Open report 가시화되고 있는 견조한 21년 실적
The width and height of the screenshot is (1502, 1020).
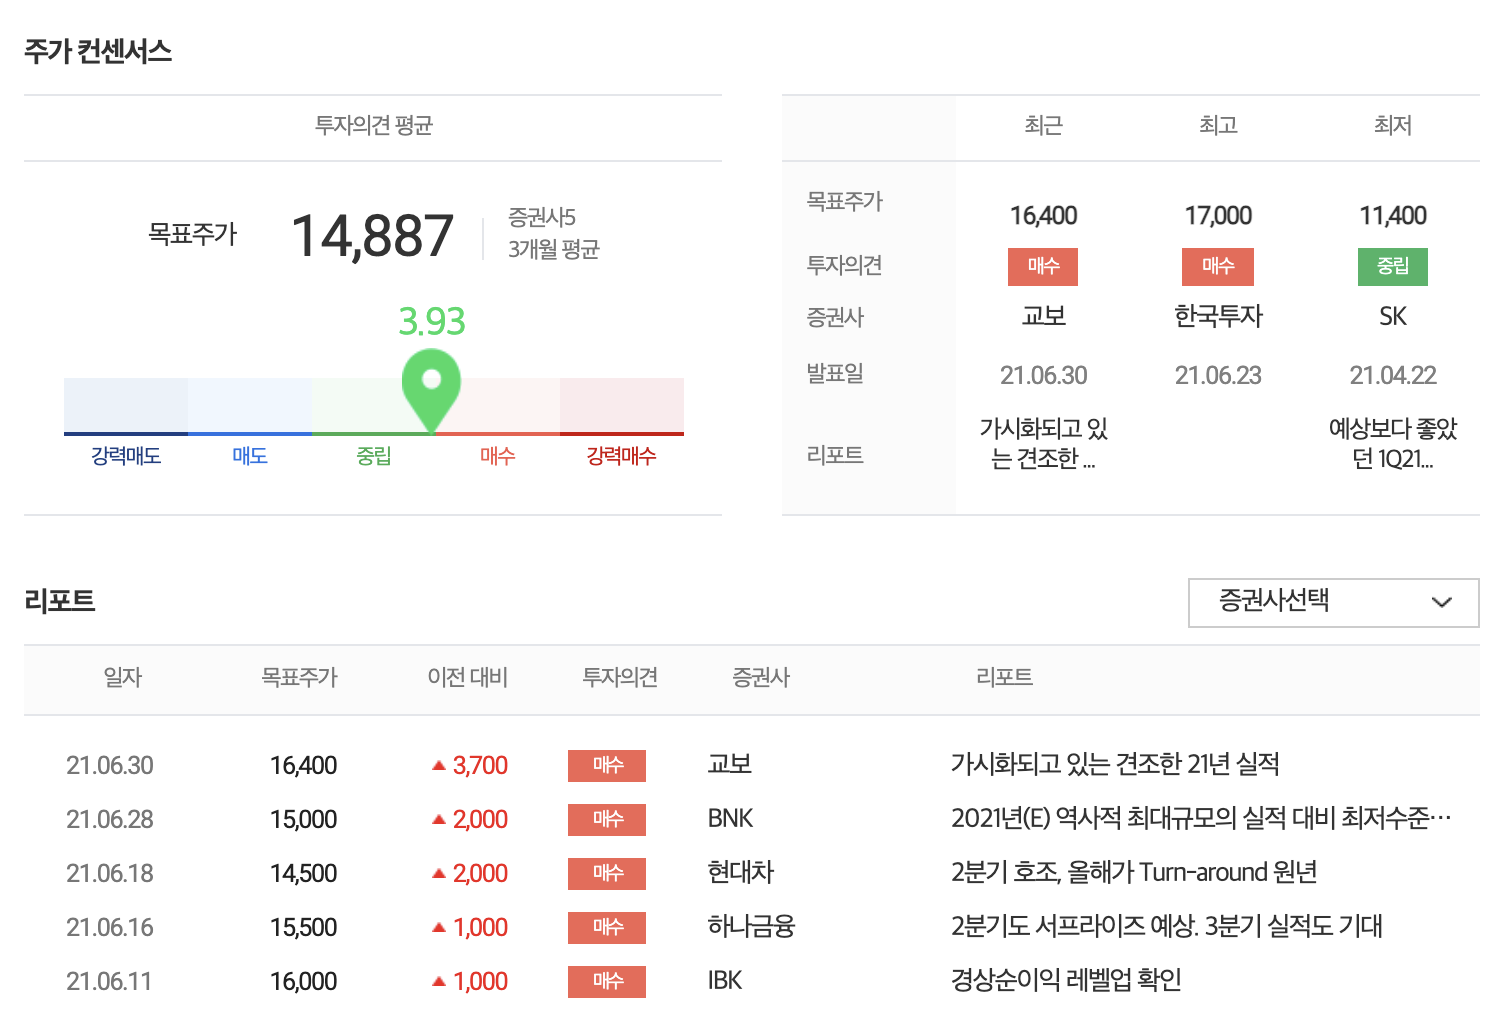1115,765
